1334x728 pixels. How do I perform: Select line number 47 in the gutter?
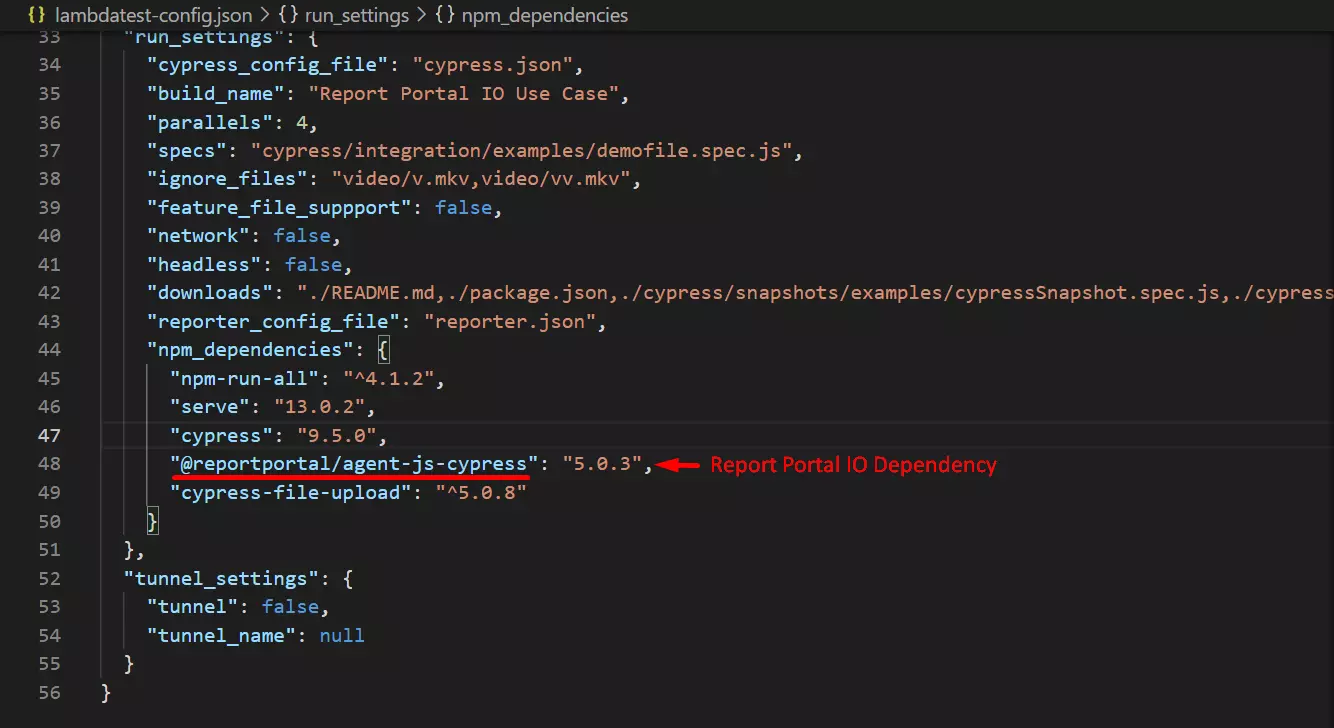click(x=49, y=435)
